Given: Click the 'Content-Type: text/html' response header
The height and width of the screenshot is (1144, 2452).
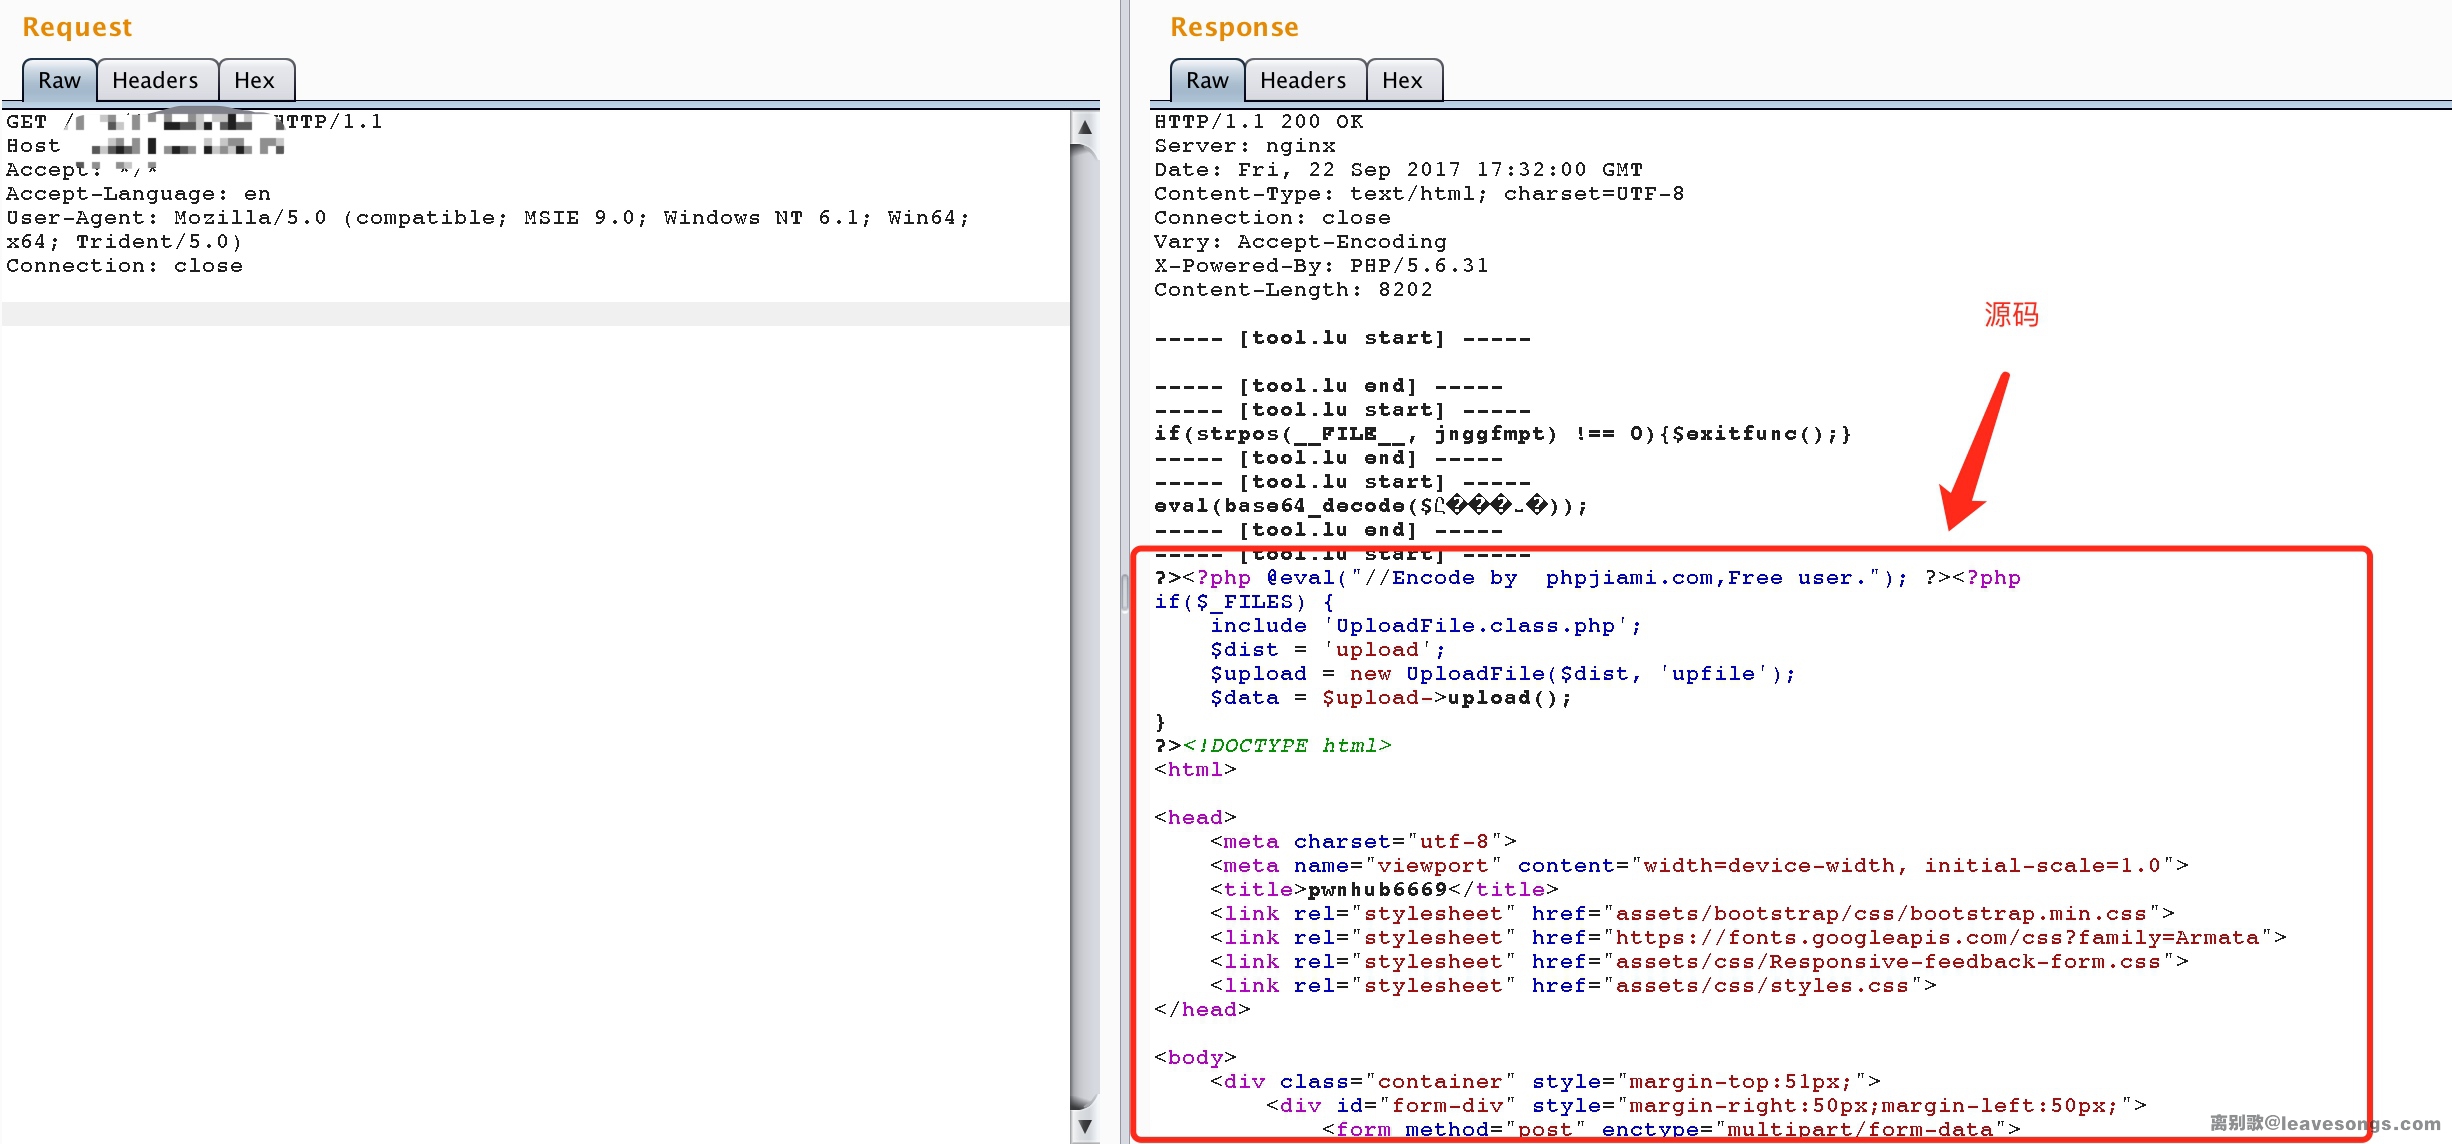Looking at the screenshot, I should pos(1419,194).
